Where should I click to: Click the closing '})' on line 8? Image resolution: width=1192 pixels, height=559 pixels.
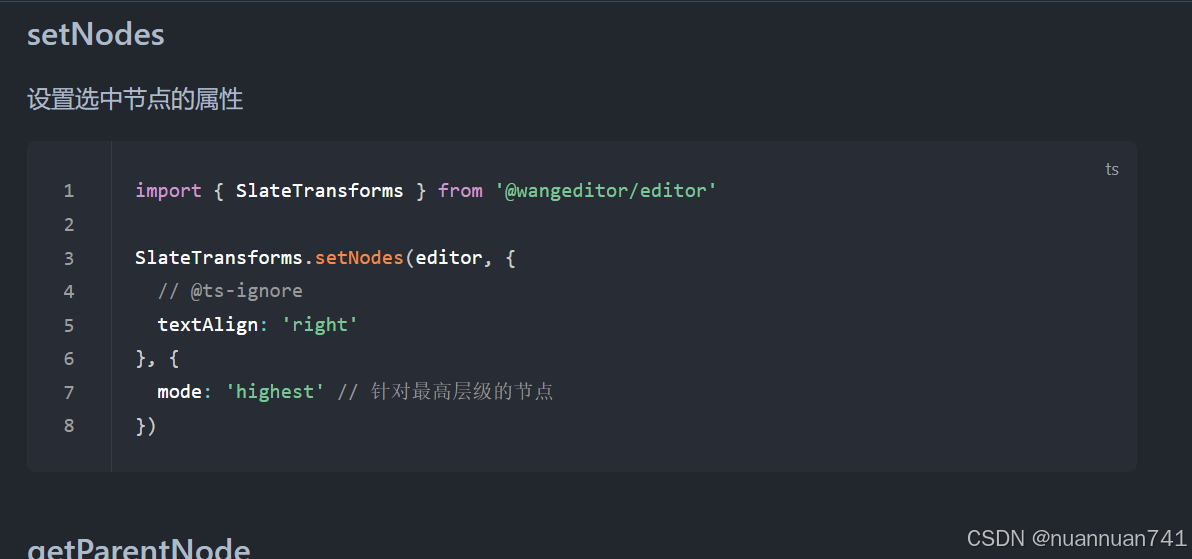point(146,425)
